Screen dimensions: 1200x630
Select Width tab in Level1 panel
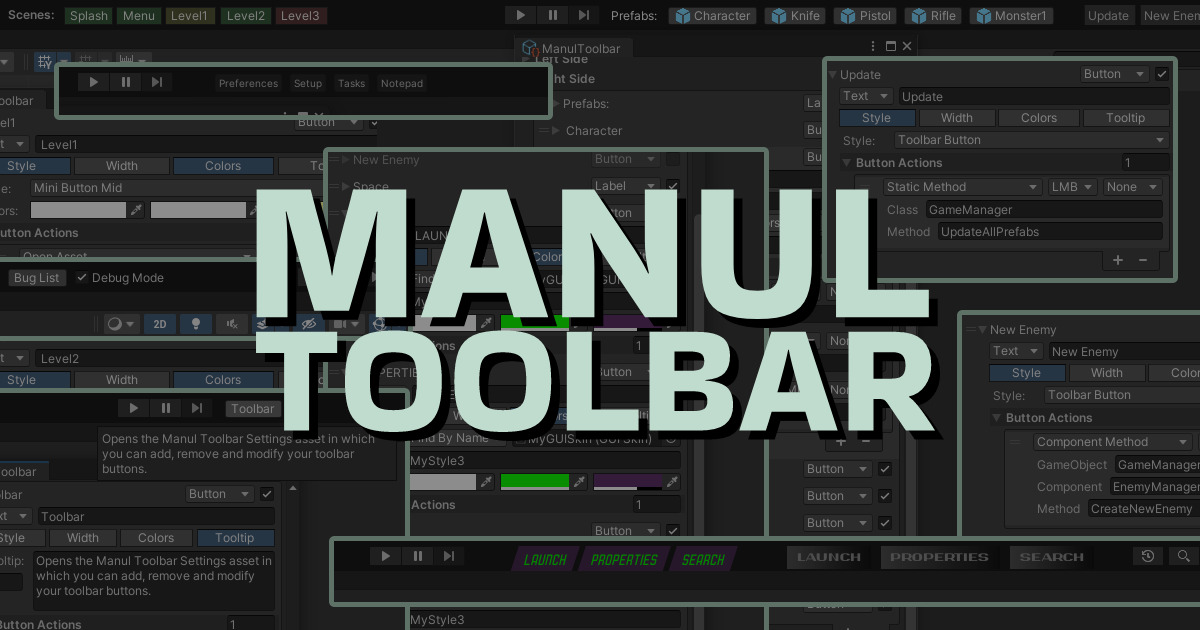[x=122, y=166]
